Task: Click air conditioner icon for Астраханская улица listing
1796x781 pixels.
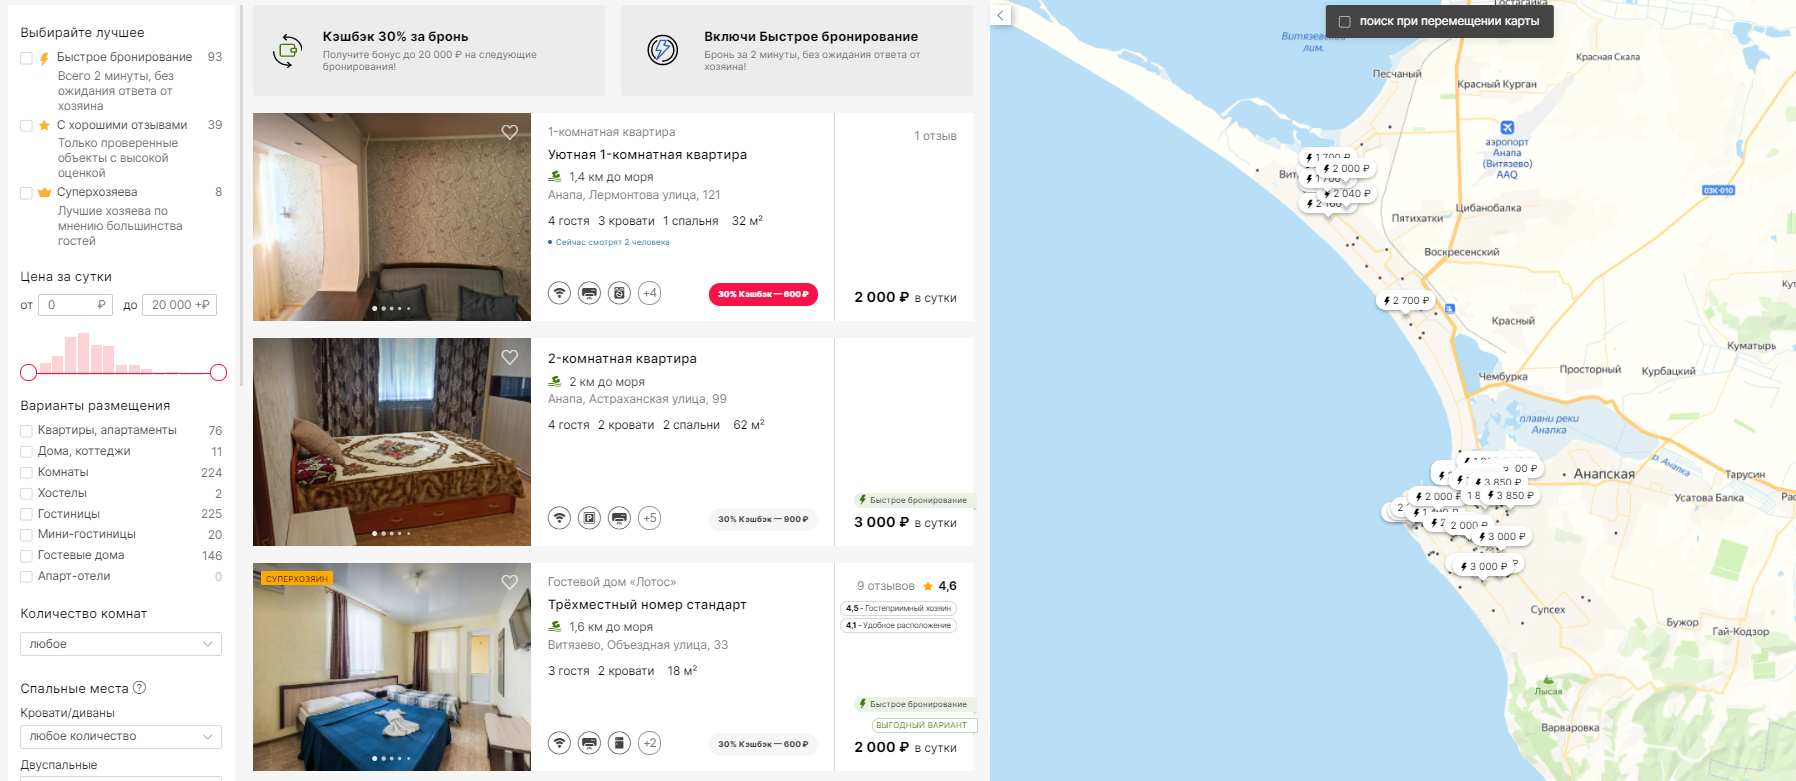Action: tap(620, 518)
